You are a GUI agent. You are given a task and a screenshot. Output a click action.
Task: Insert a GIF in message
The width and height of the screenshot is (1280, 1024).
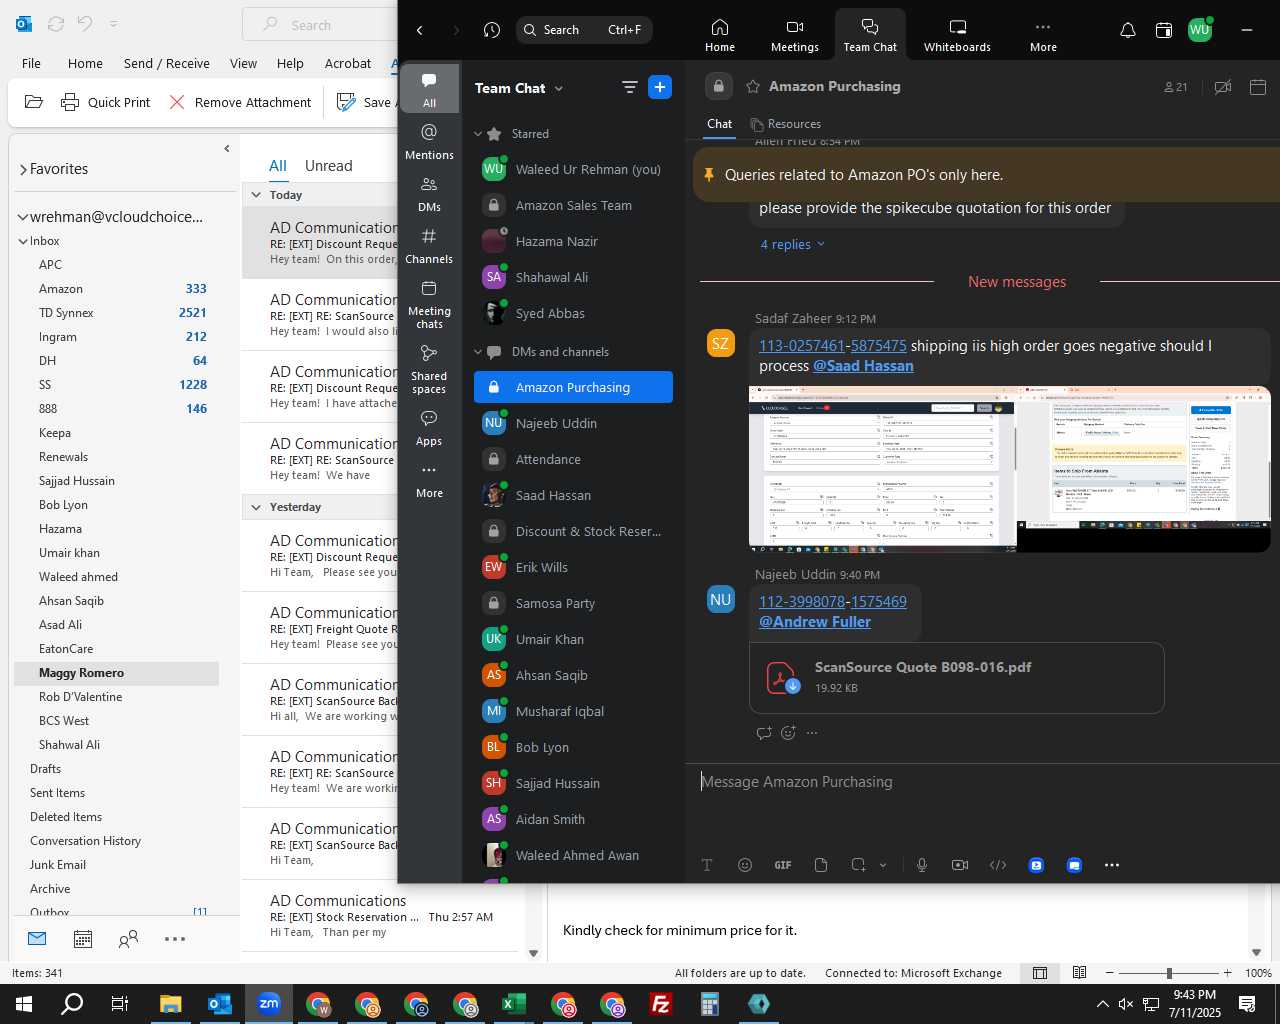783,865
